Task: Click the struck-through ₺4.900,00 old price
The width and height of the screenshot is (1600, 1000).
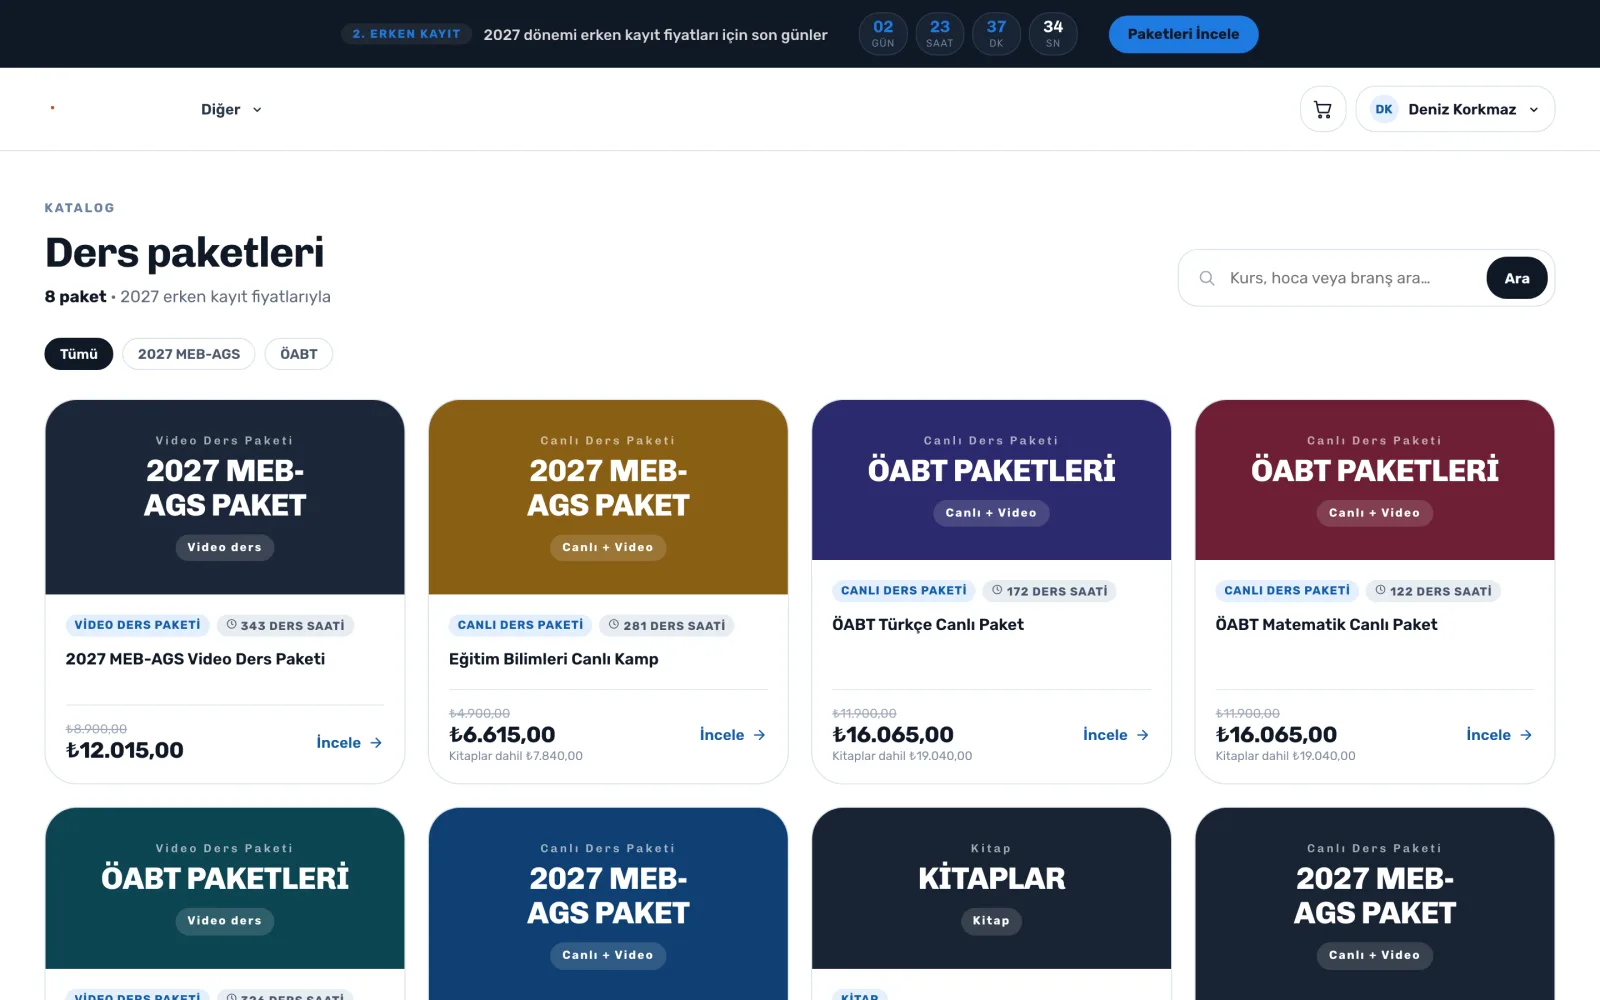Action: [x=480, y=713]
